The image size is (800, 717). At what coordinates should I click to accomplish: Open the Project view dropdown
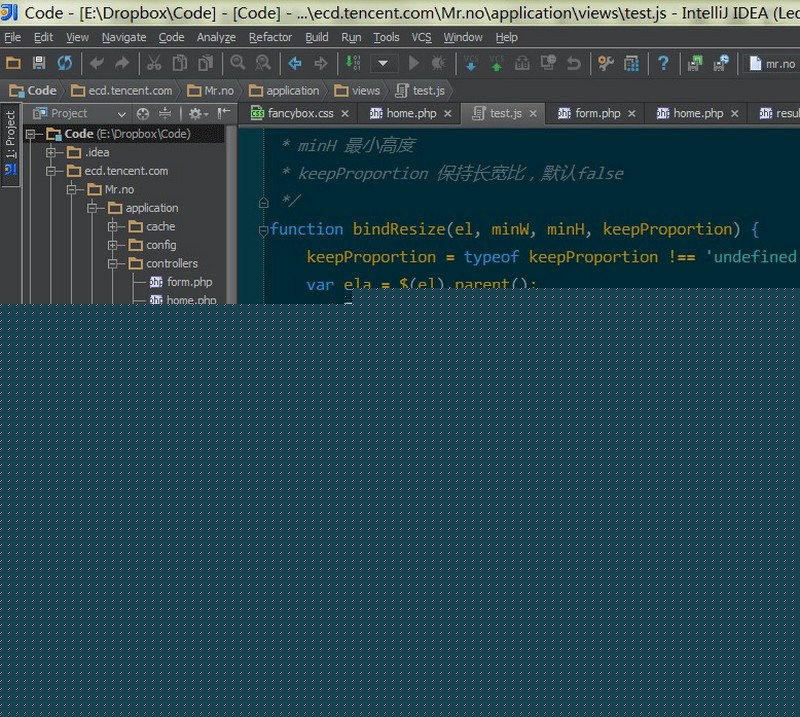pos(121,114)
